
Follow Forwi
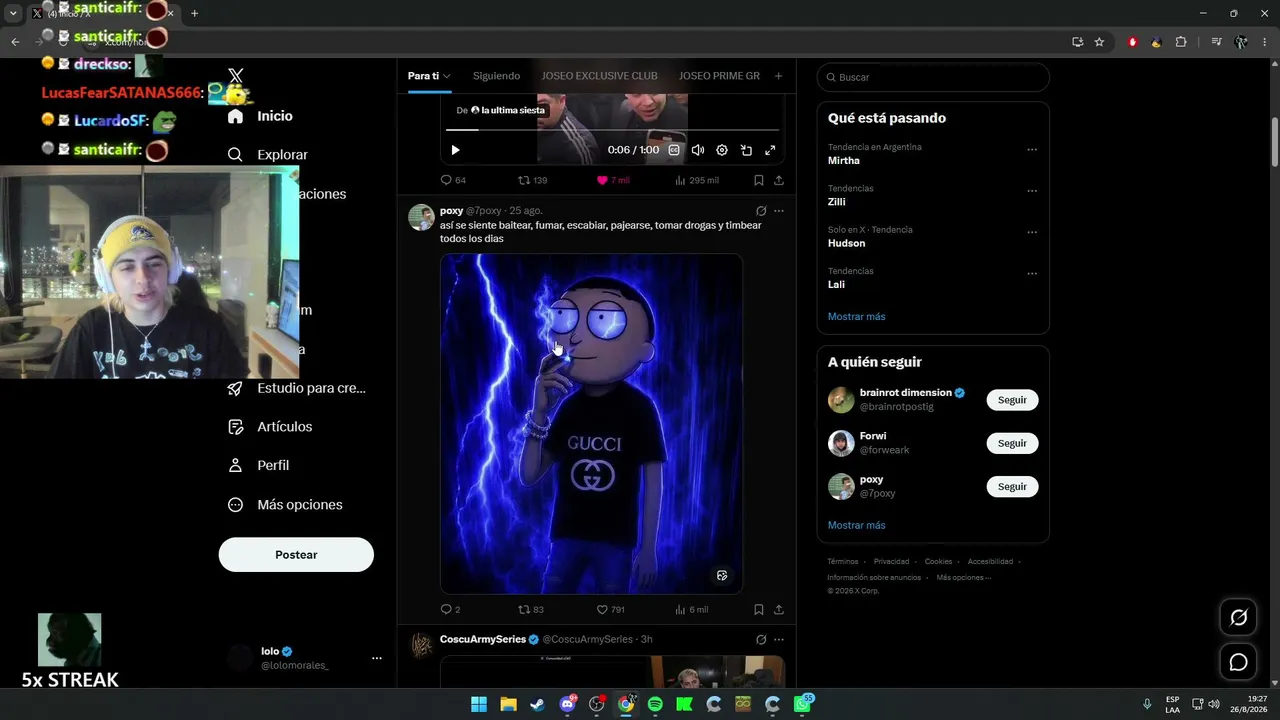point(1012,443)
